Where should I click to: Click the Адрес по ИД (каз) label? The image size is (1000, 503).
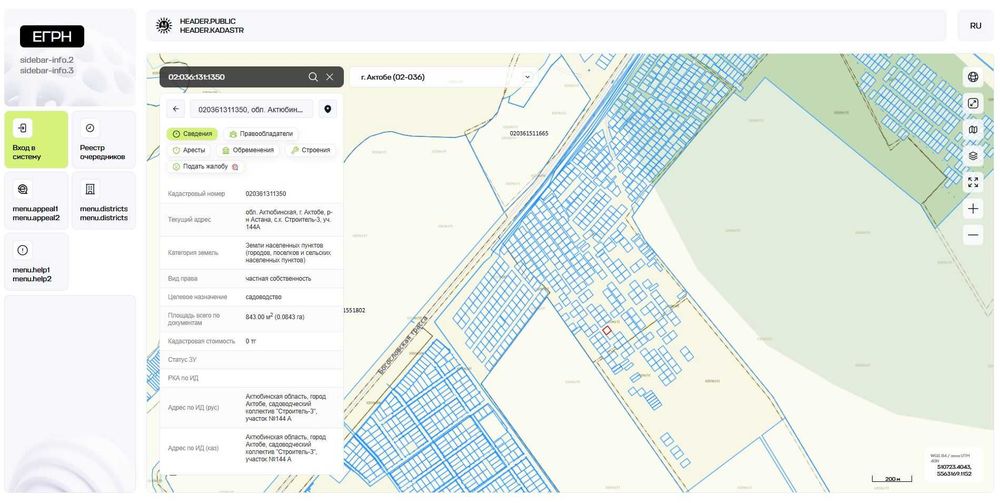click(193, 448)
